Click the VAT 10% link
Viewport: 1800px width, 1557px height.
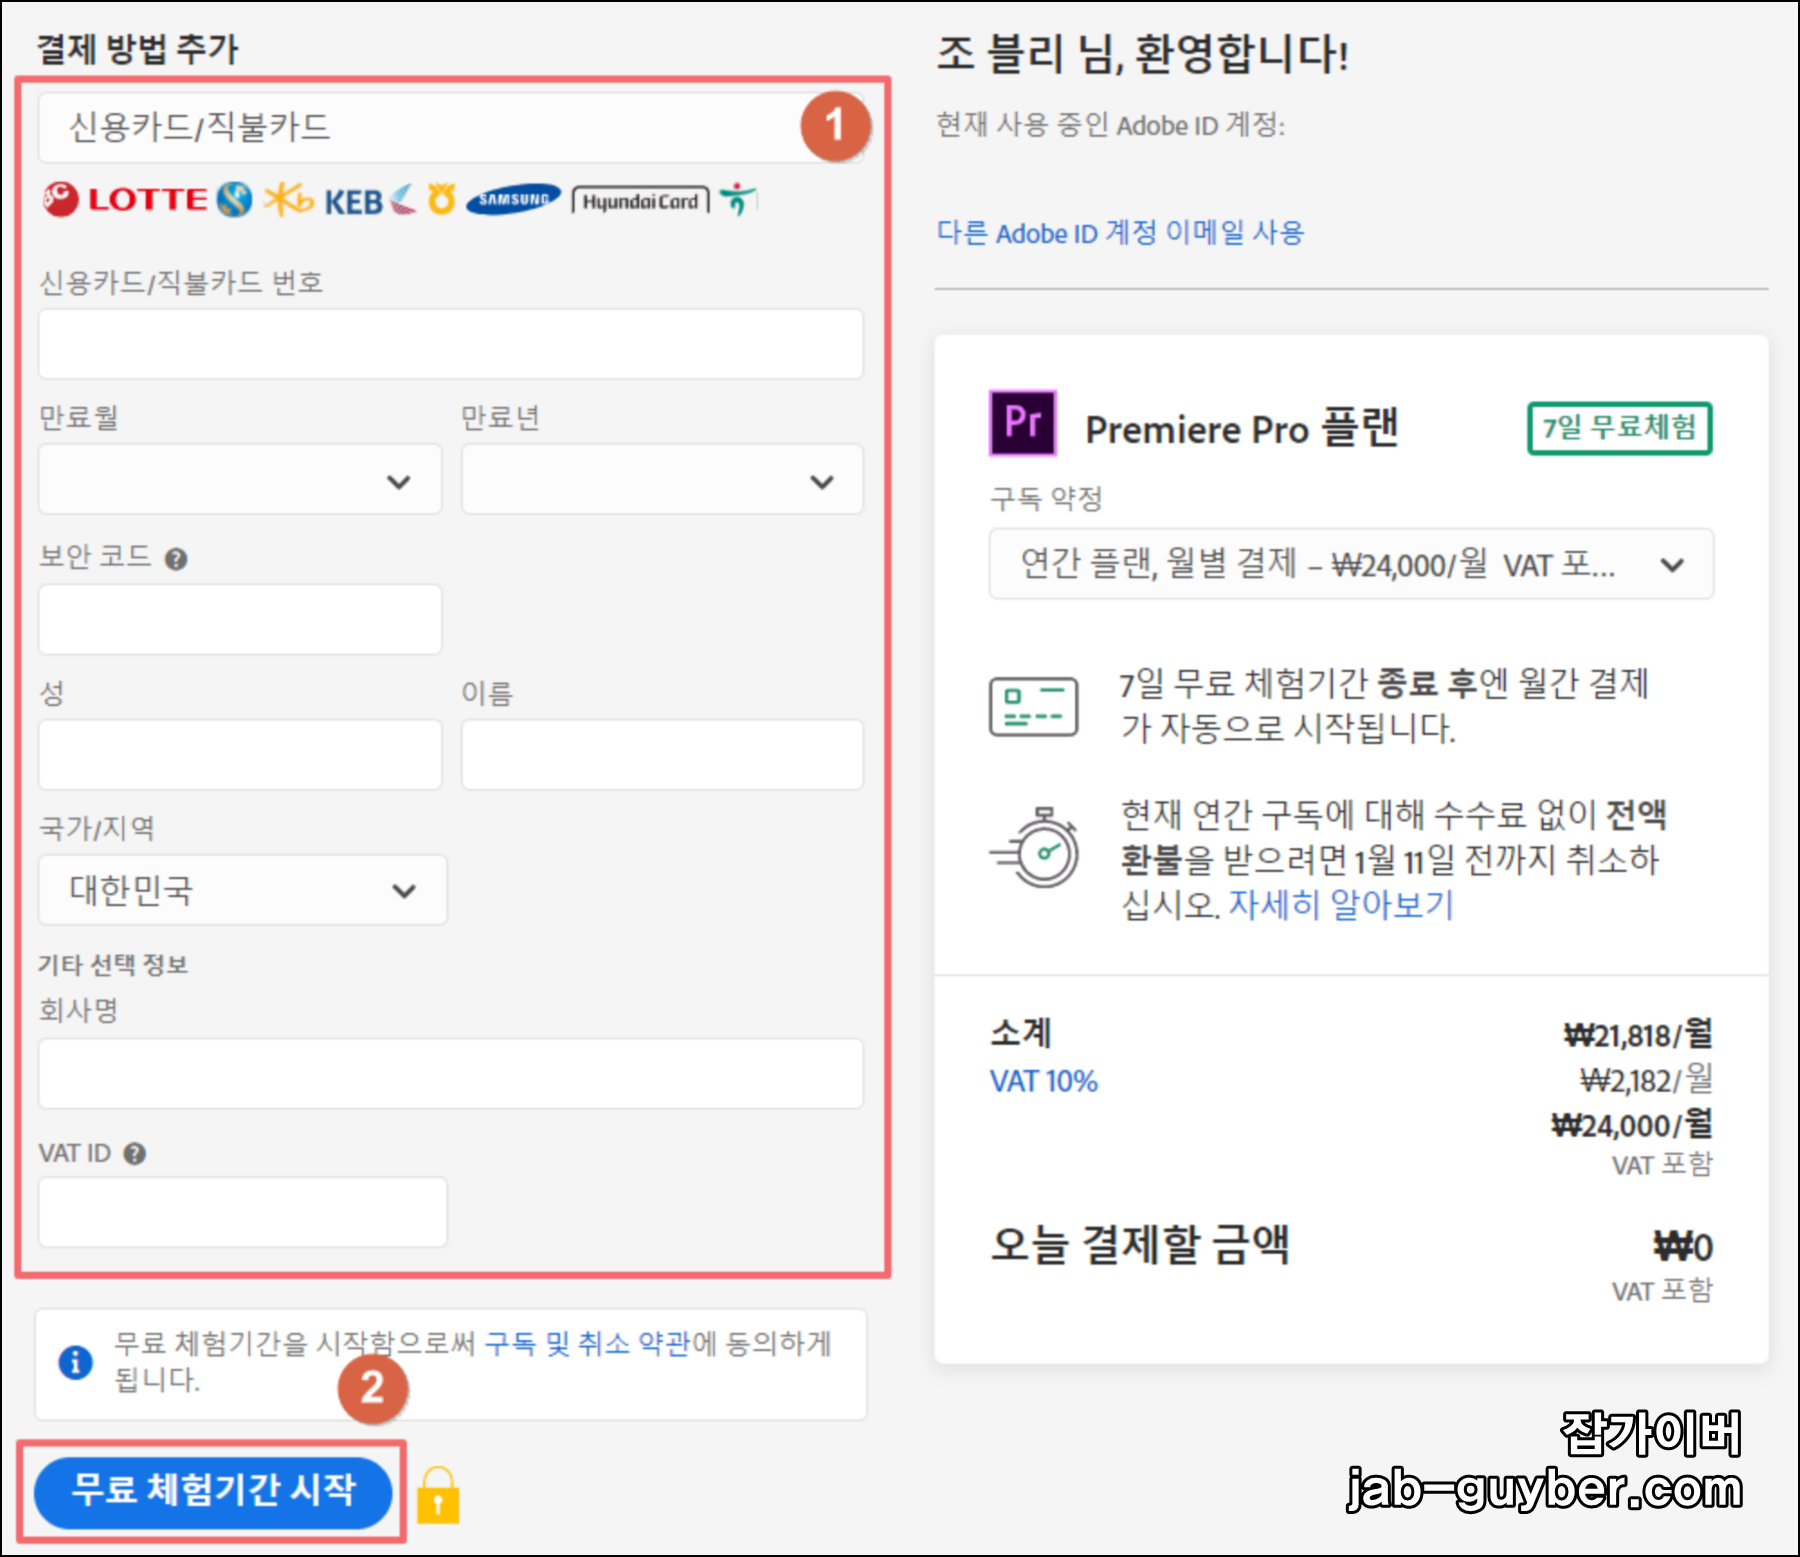tap(1044, 1081)
